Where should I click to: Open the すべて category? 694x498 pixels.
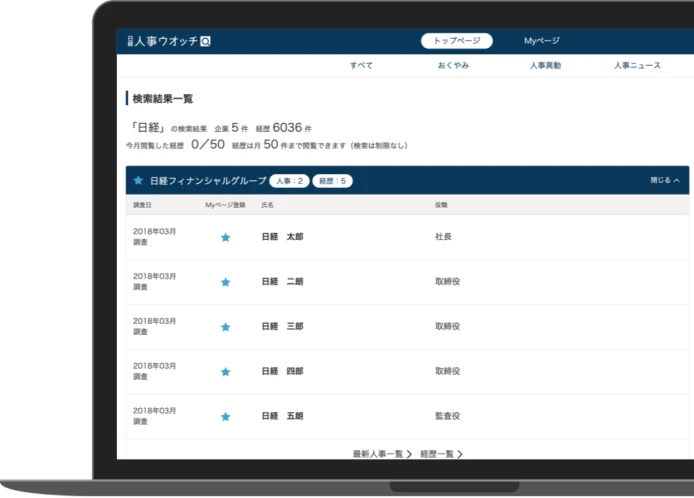(x=361, y=65)
